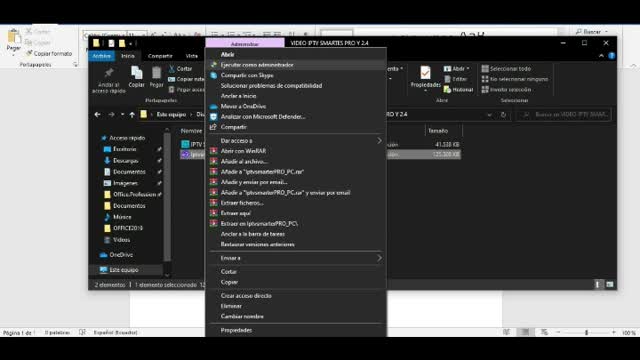Click 'Seleccionar todo' in ribbon
The image size is (640, 360).
coord(506,69)
